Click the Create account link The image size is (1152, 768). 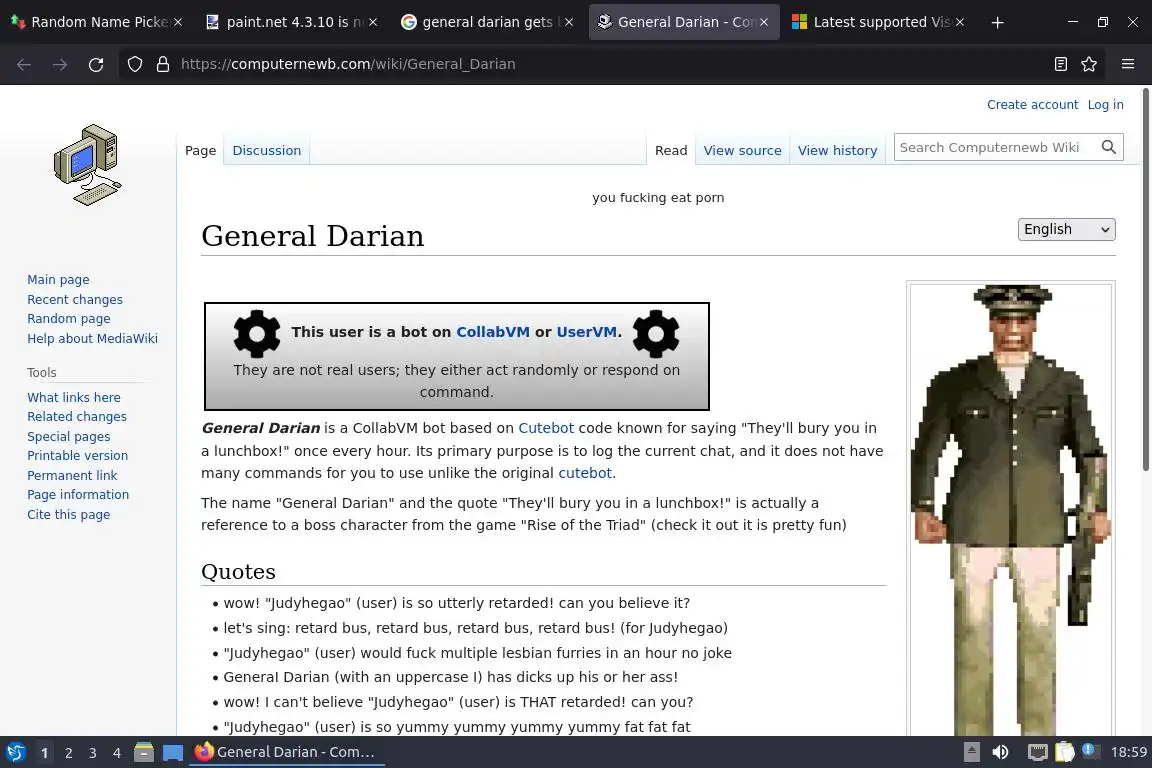click(x=1032, y=104)
